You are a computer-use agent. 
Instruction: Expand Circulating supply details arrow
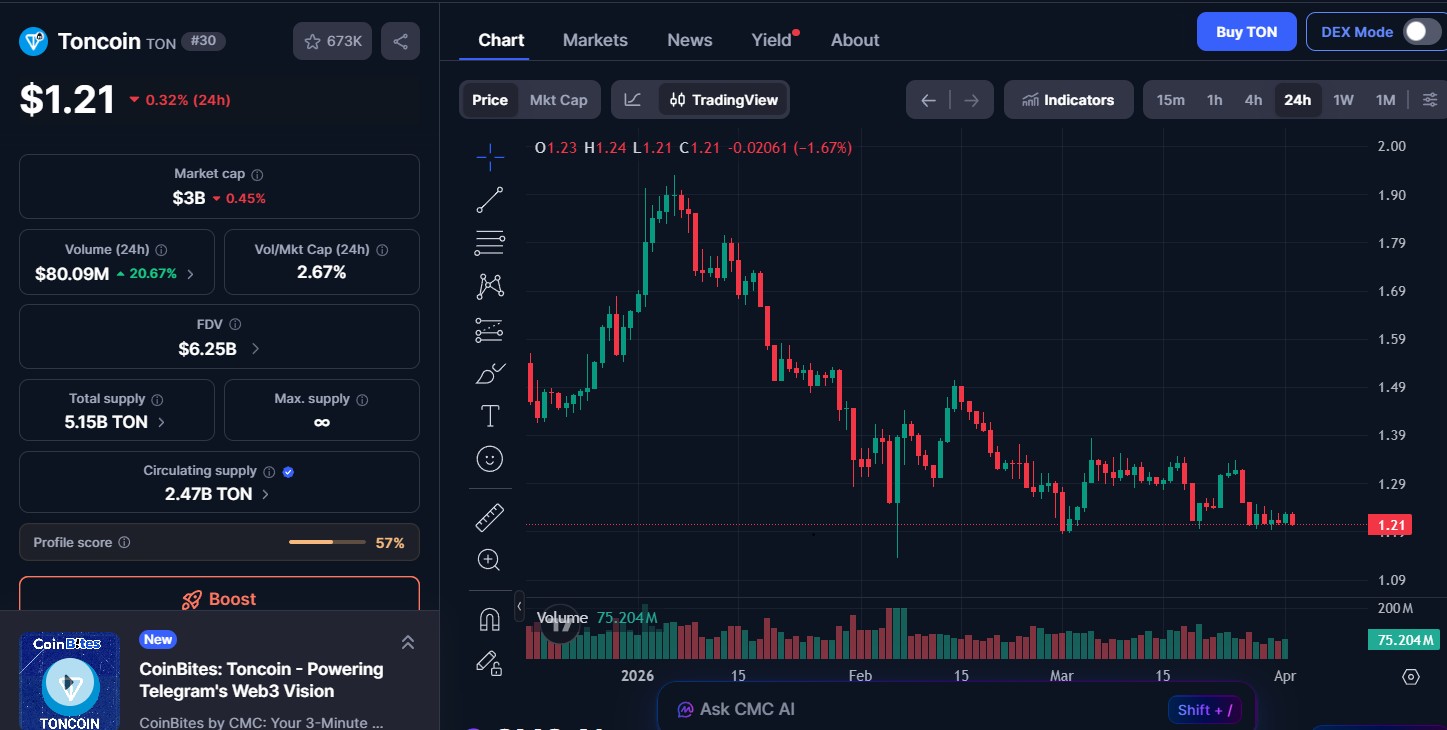(266, 494)
